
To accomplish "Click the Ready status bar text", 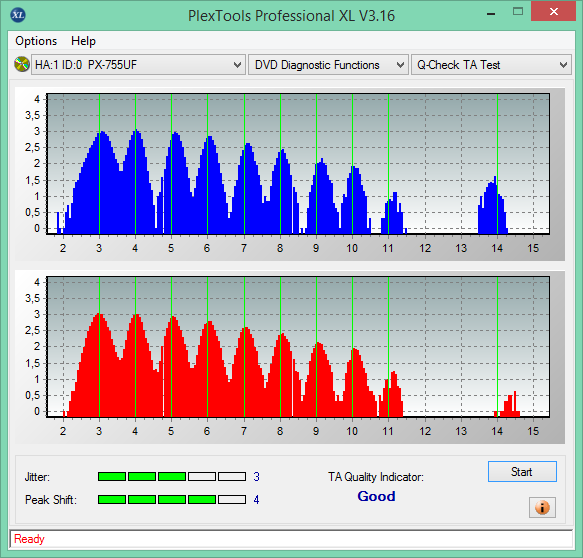I will point(29,539).
